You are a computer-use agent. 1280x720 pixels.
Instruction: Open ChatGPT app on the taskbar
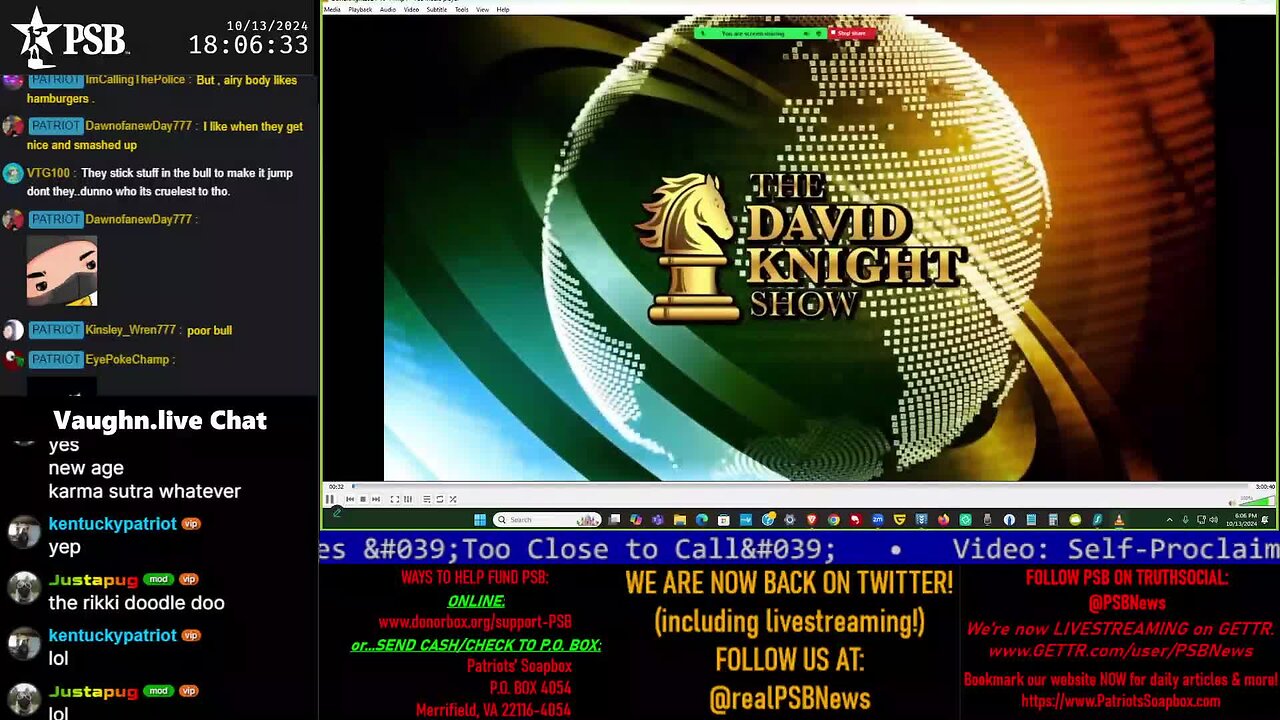point(965,519)
